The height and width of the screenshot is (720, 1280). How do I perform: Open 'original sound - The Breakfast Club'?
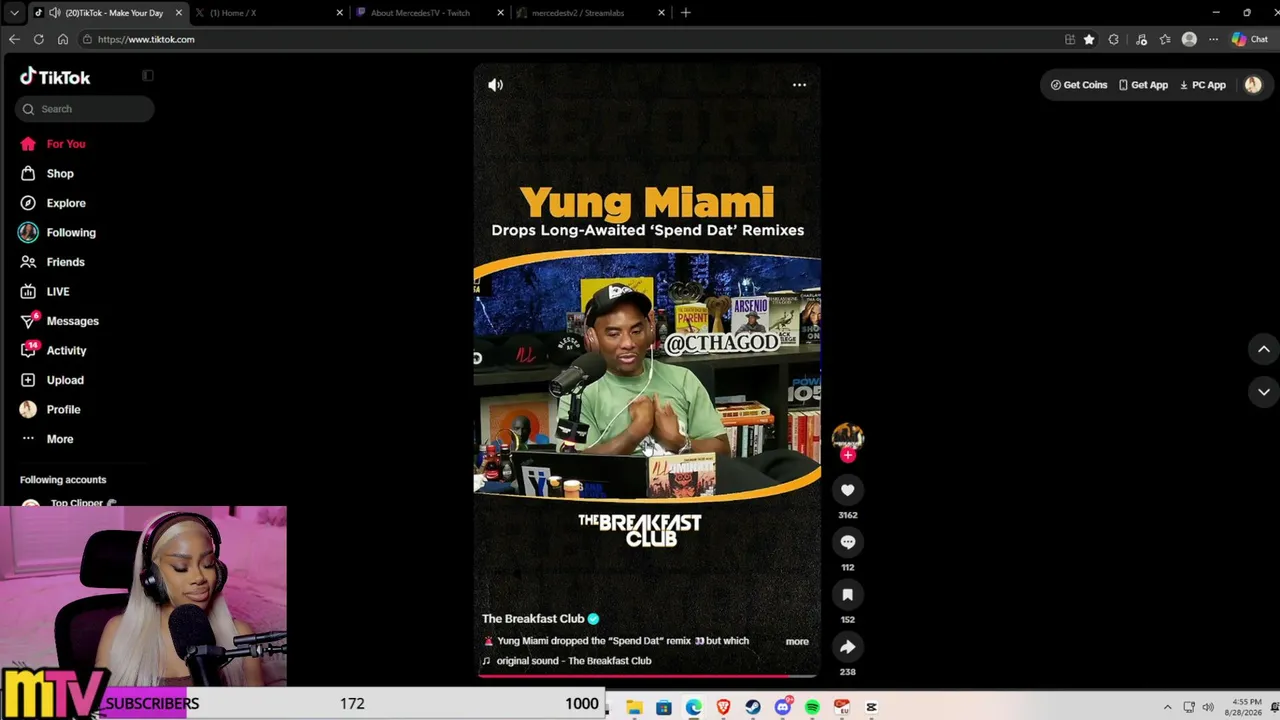tap(574, 661)
